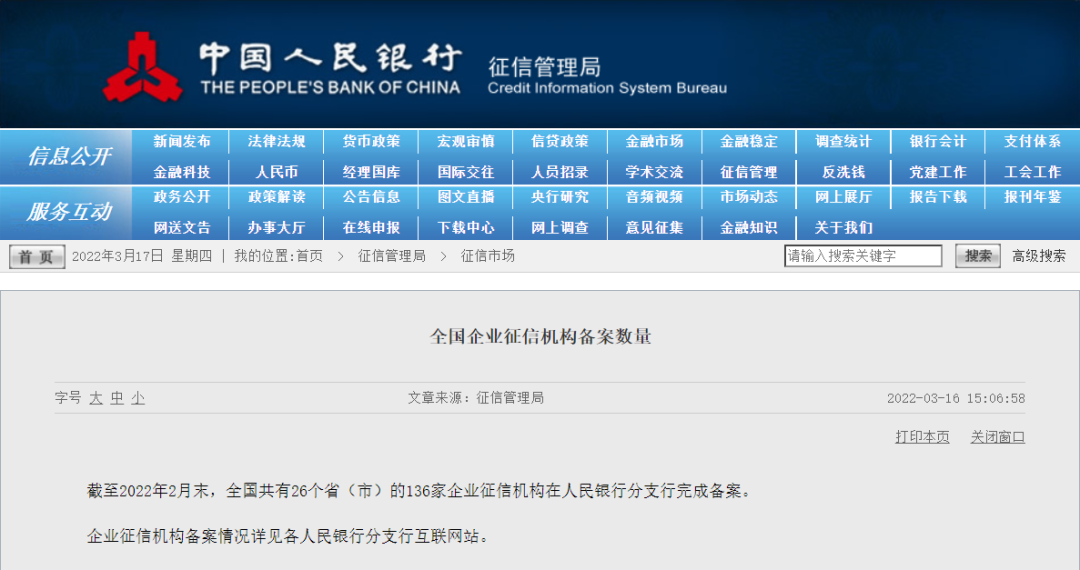Open the 新闻发布 menu item

tap(182, 141)
